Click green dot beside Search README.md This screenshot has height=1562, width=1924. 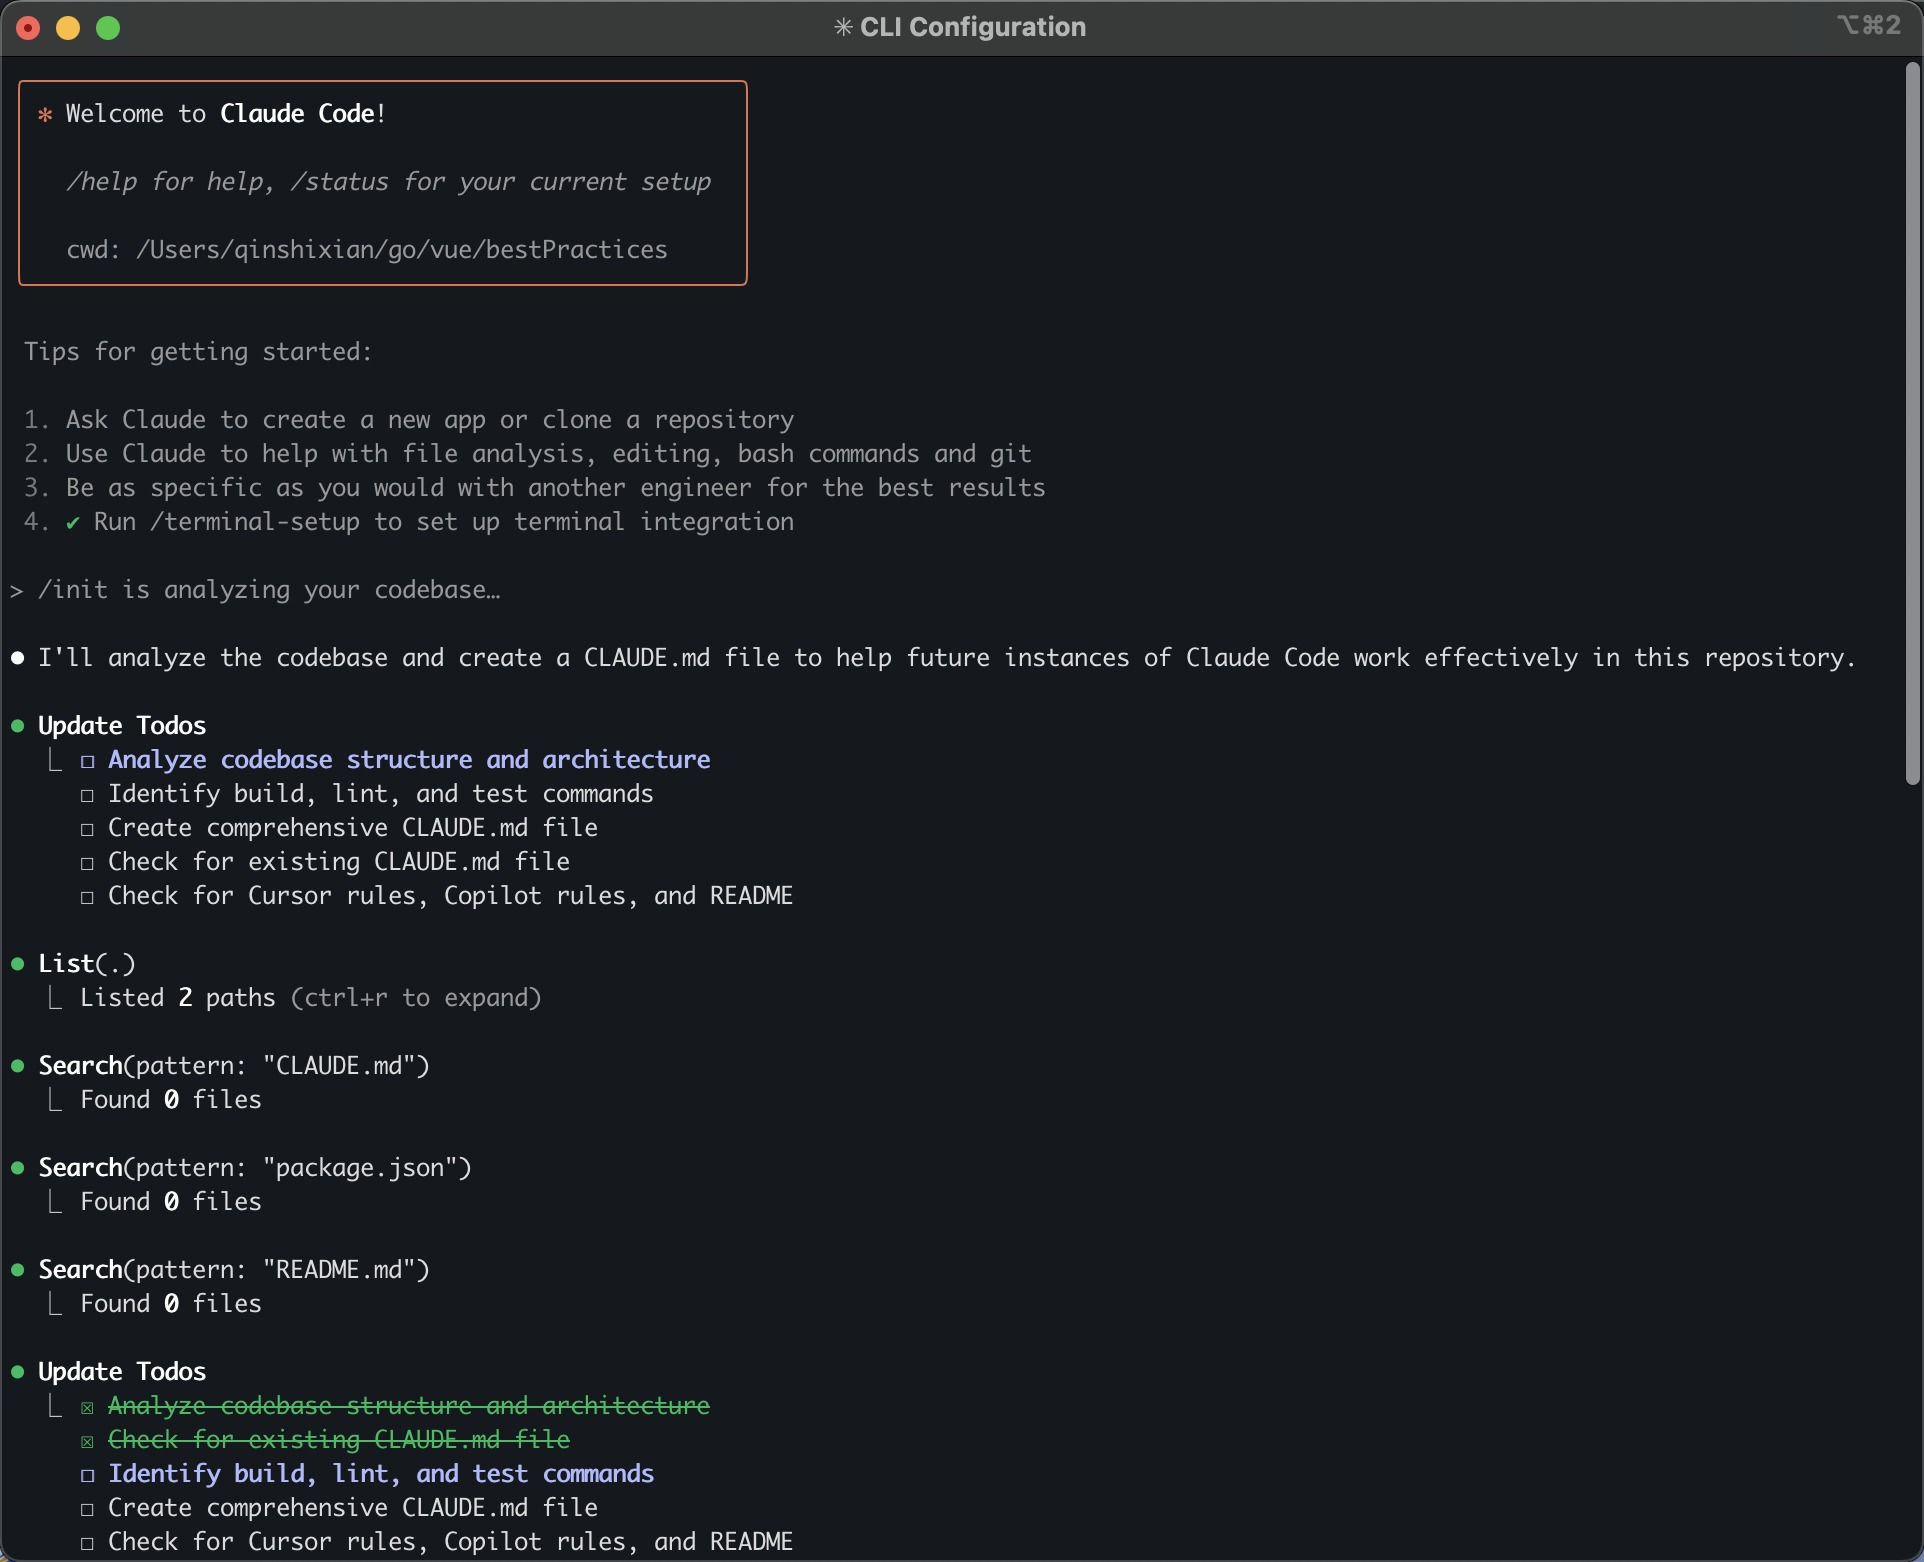tap(18, 1270)
